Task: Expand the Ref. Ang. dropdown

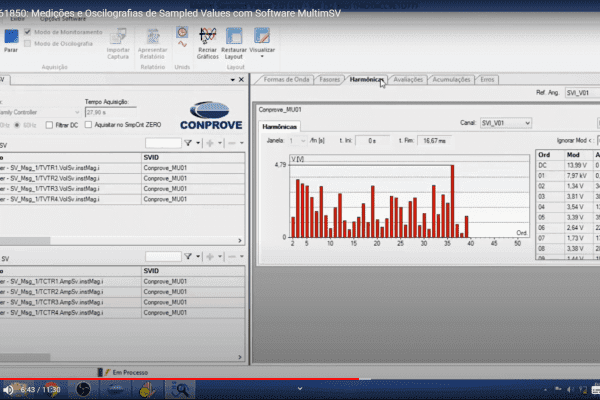Action: point(580,92)
